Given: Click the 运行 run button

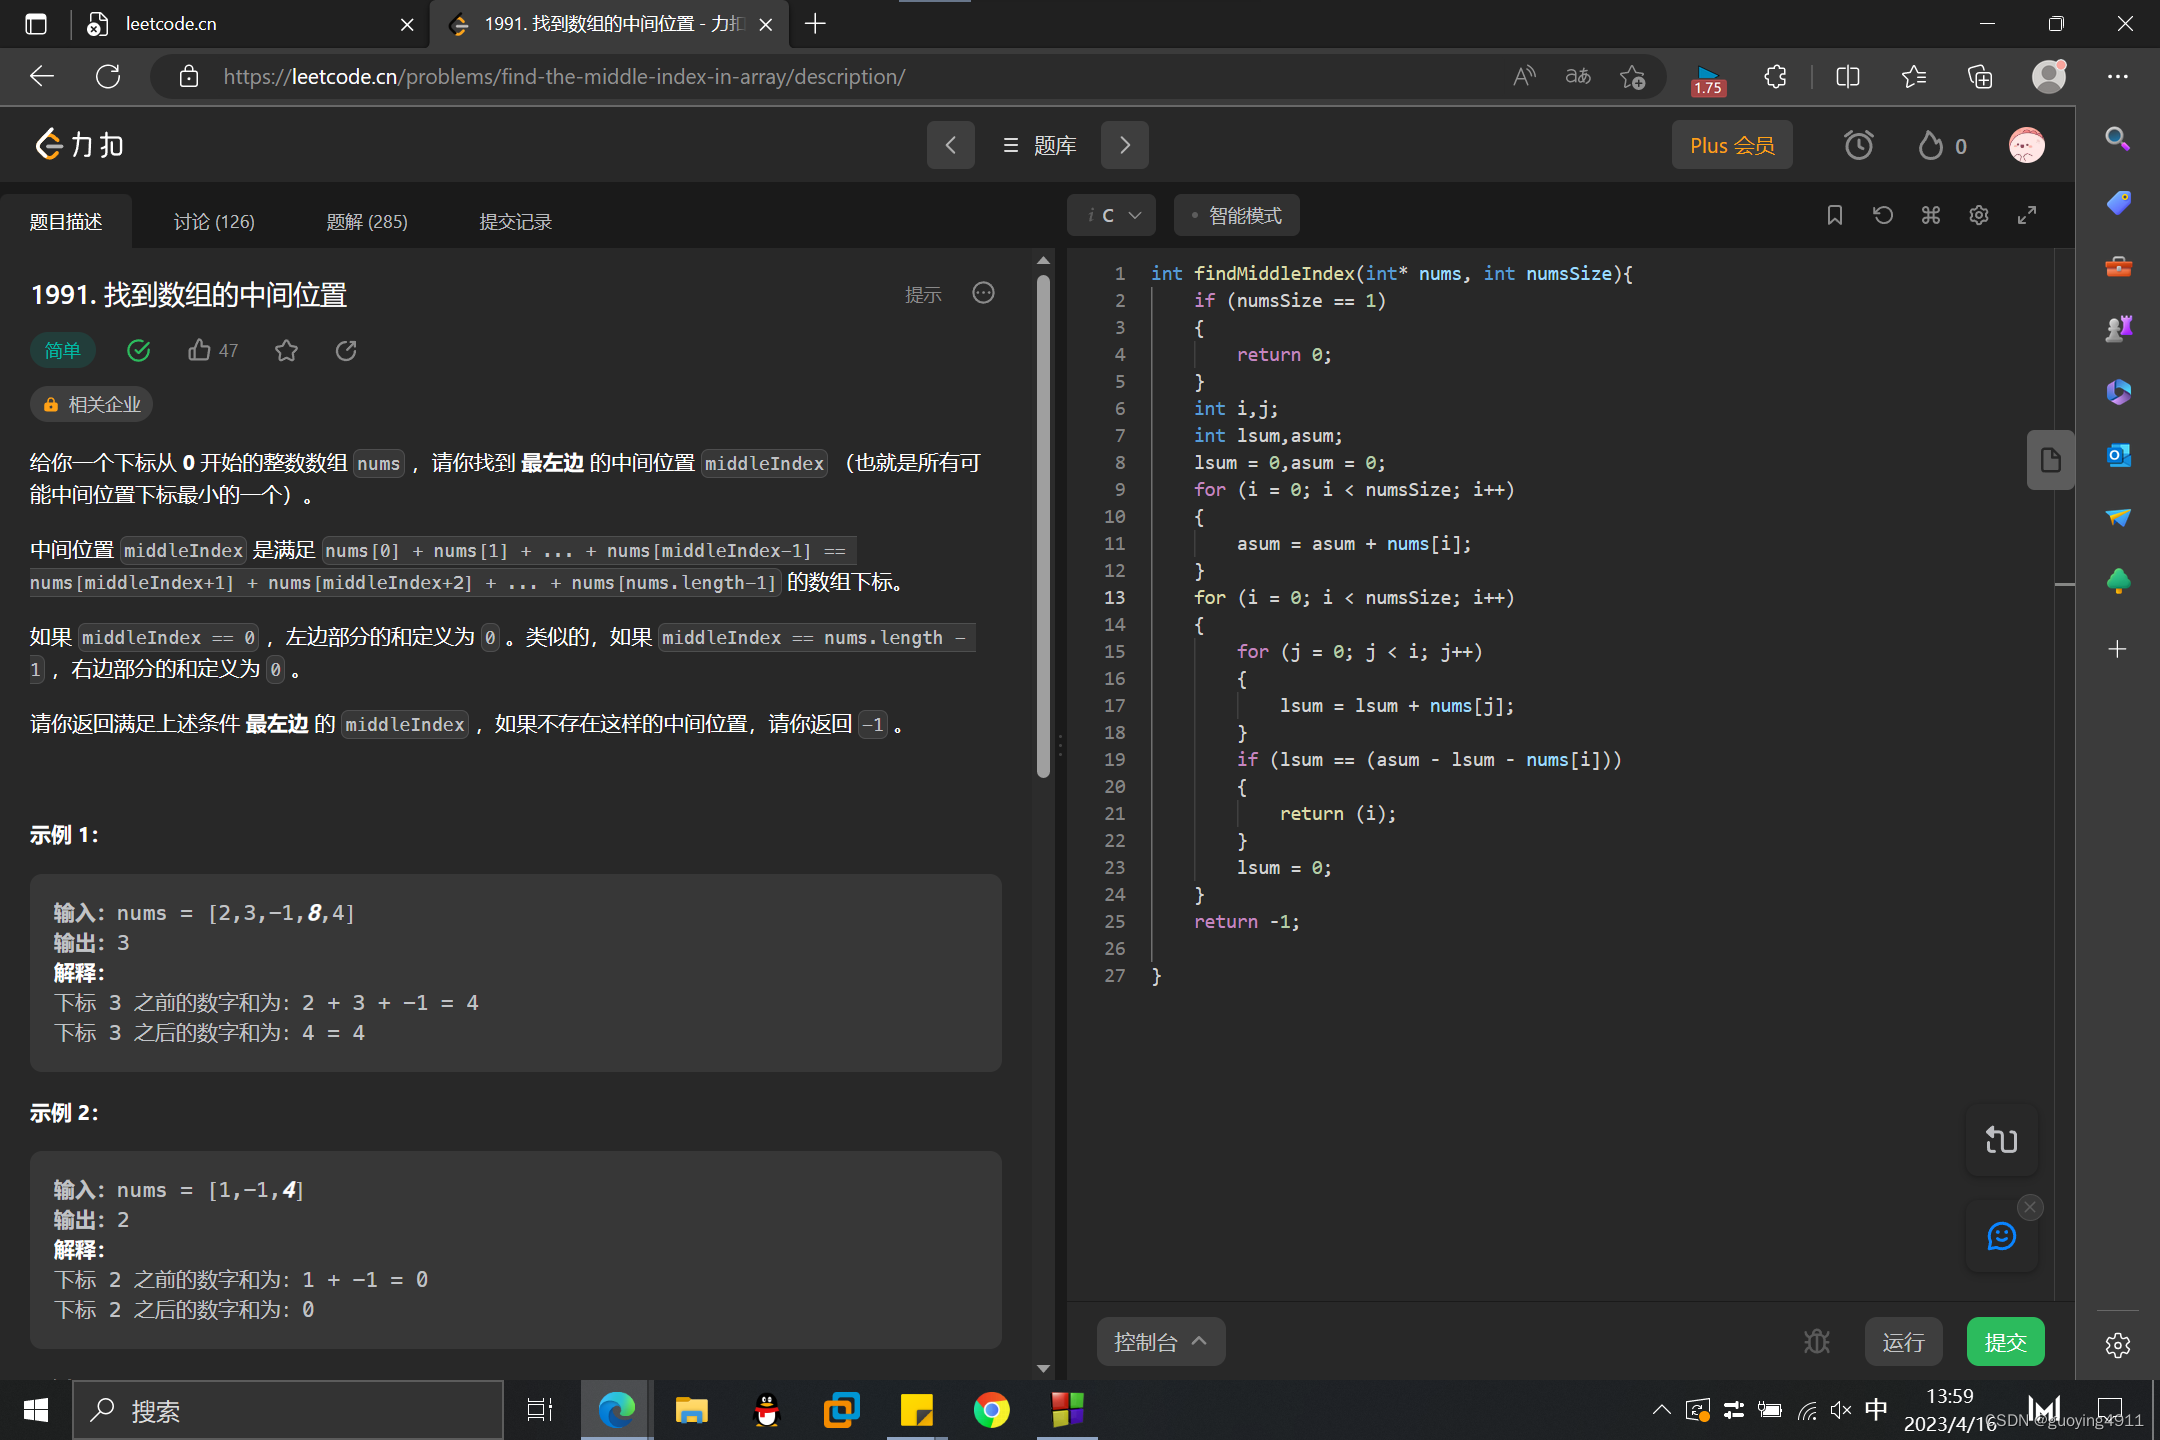Looking at the screenshot, I should tap(1902, 1342).
